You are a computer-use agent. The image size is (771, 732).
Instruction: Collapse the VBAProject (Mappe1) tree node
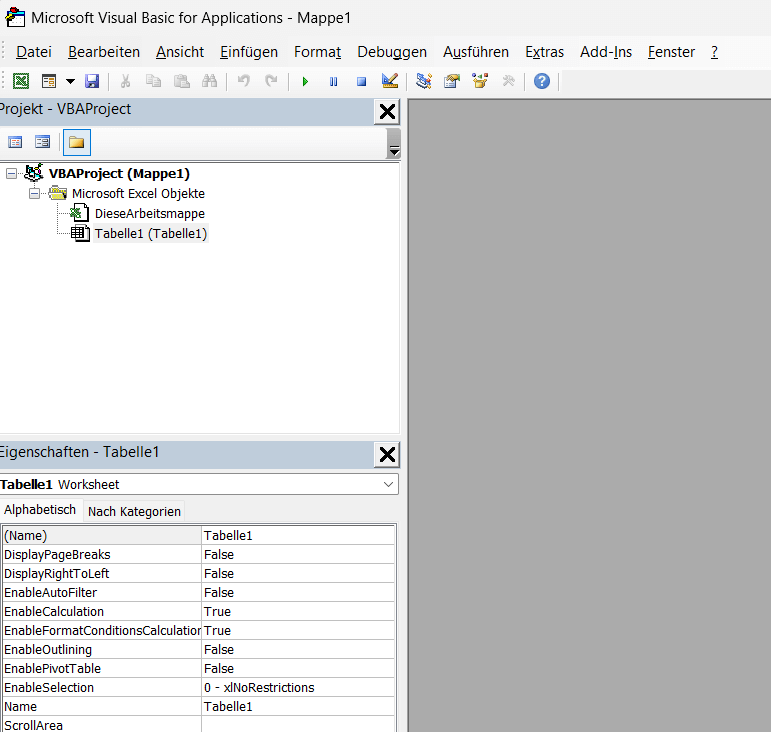point(11,174)
